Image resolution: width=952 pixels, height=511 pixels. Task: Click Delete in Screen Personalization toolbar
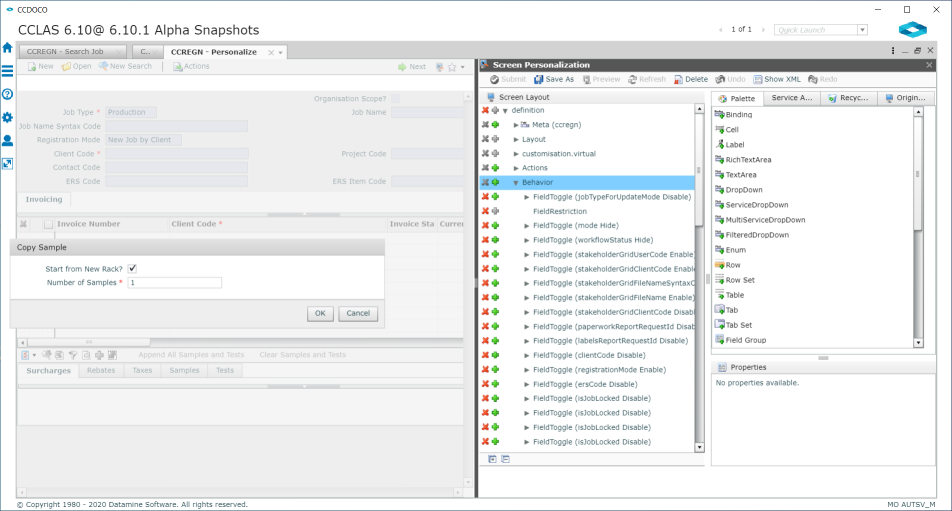691,80
